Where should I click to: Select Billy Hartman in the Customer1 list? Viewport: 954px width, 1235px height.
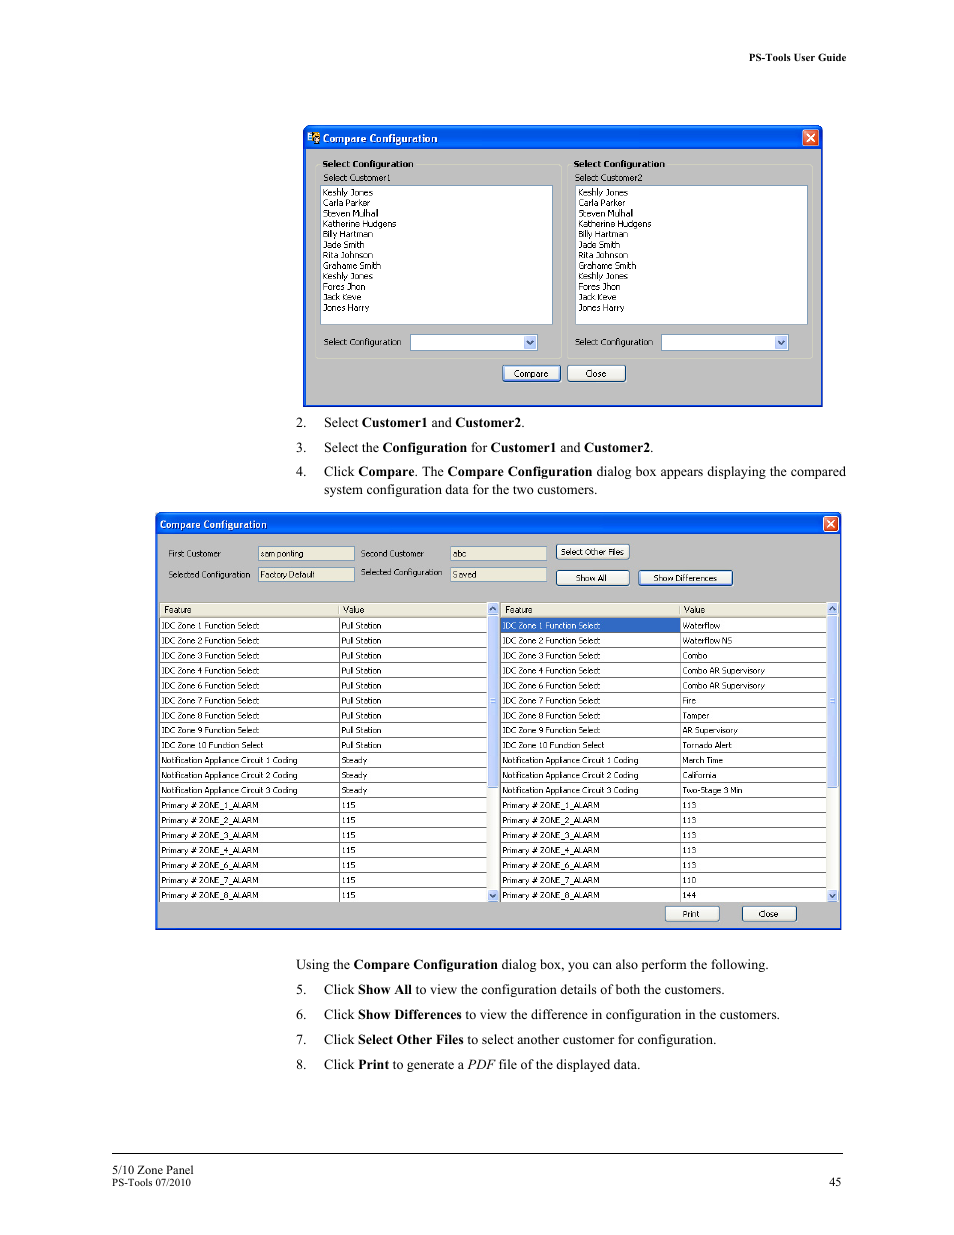coord(347,234)
